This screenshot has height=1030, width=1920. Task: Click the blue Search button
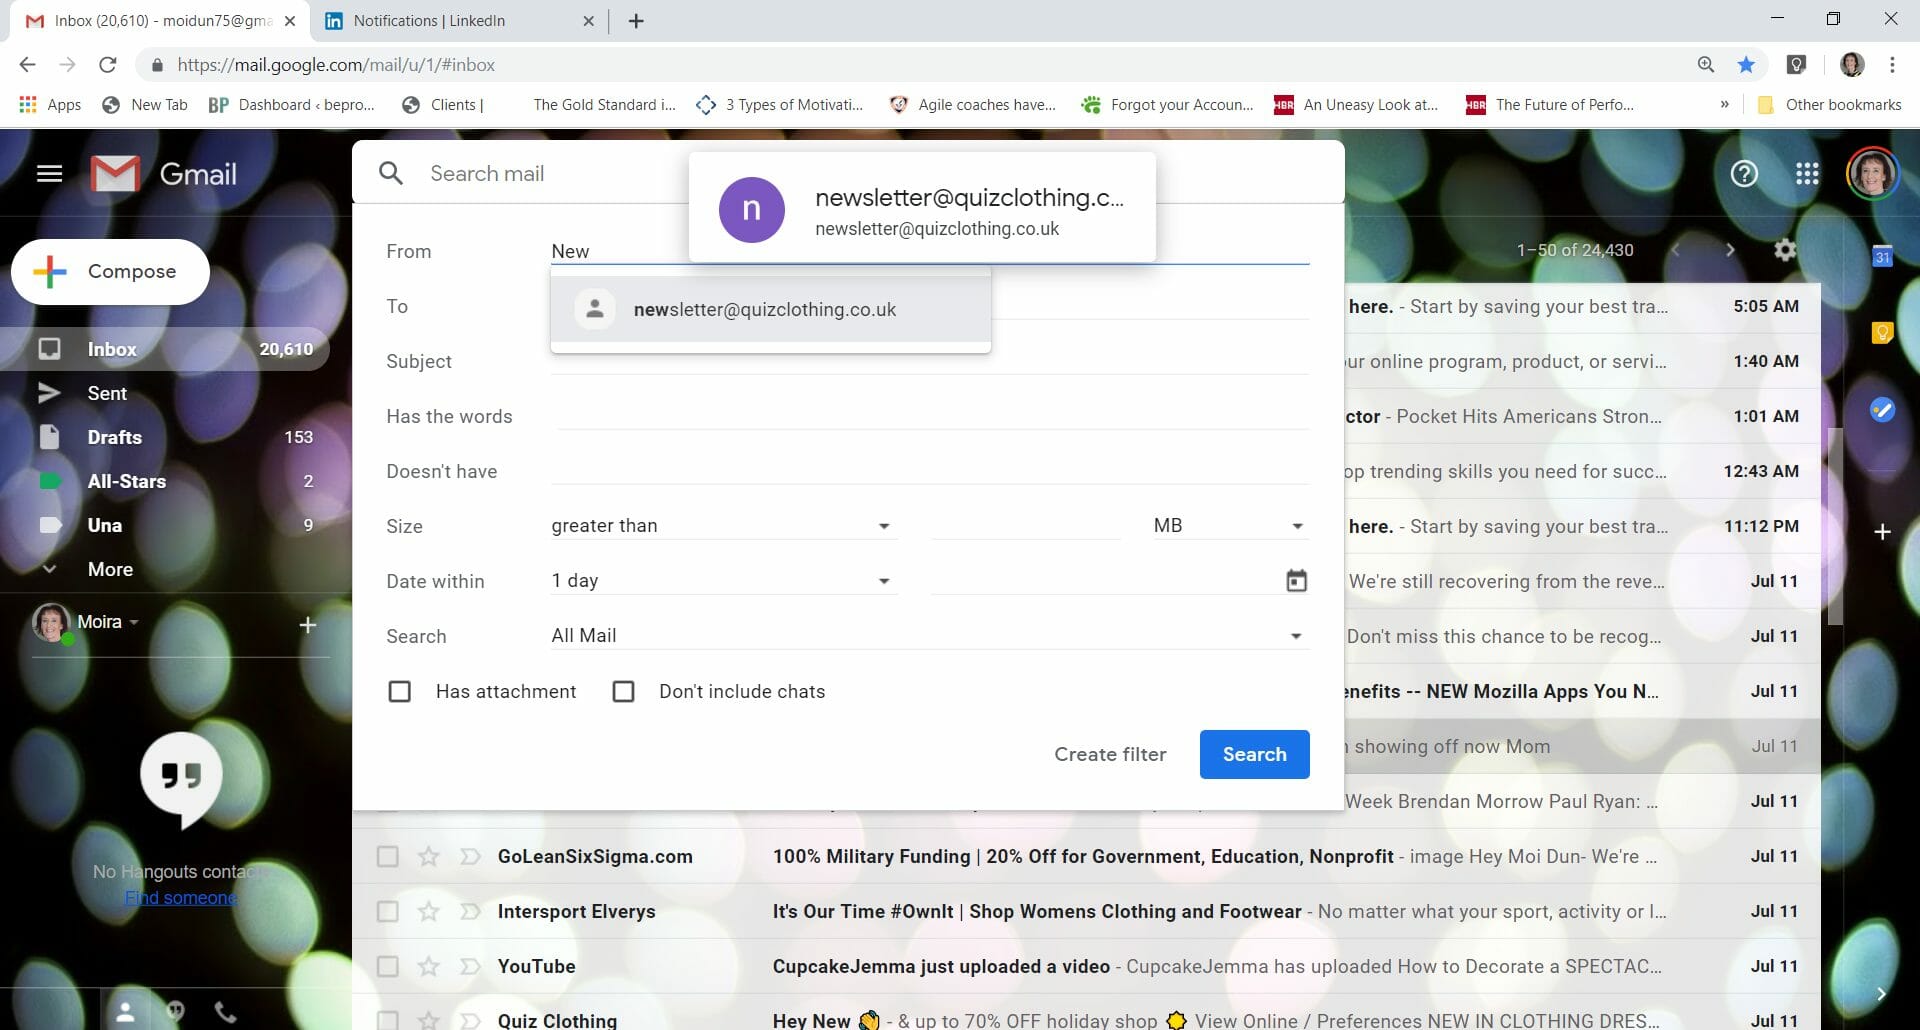click(x=1255, y=755)
